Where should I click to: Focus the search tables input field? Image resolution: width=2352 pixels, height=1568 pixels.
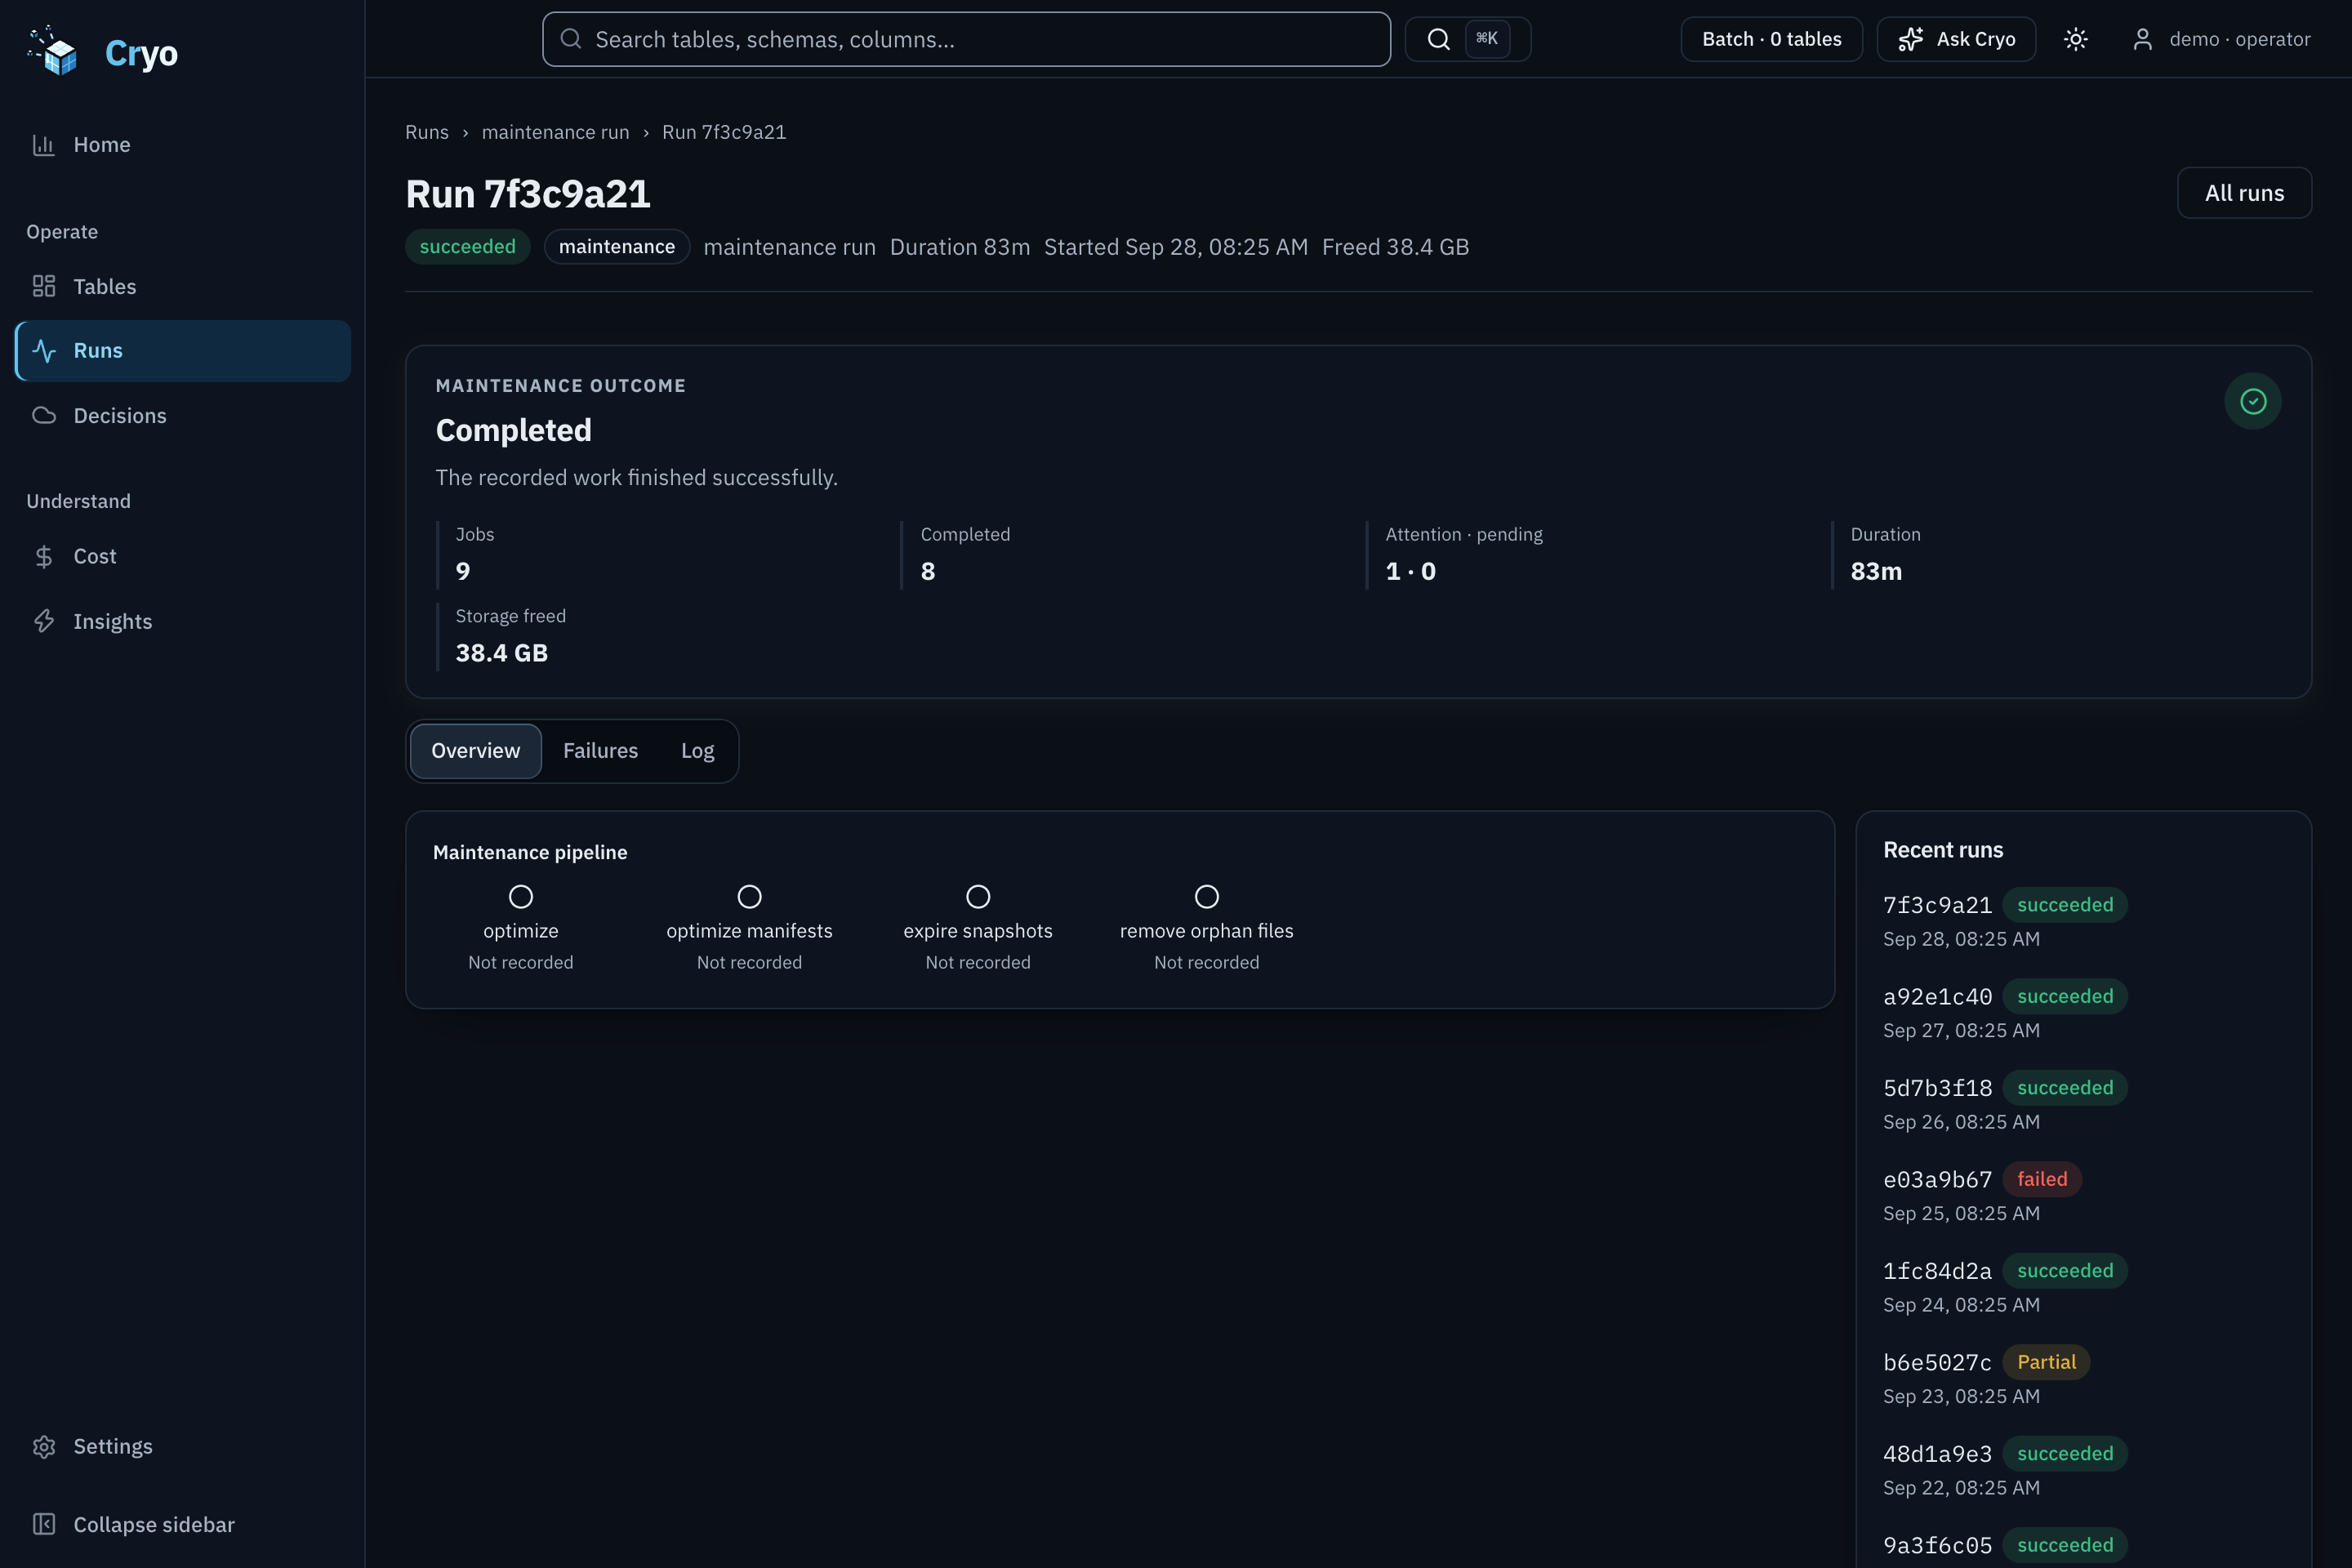(966, 39)
